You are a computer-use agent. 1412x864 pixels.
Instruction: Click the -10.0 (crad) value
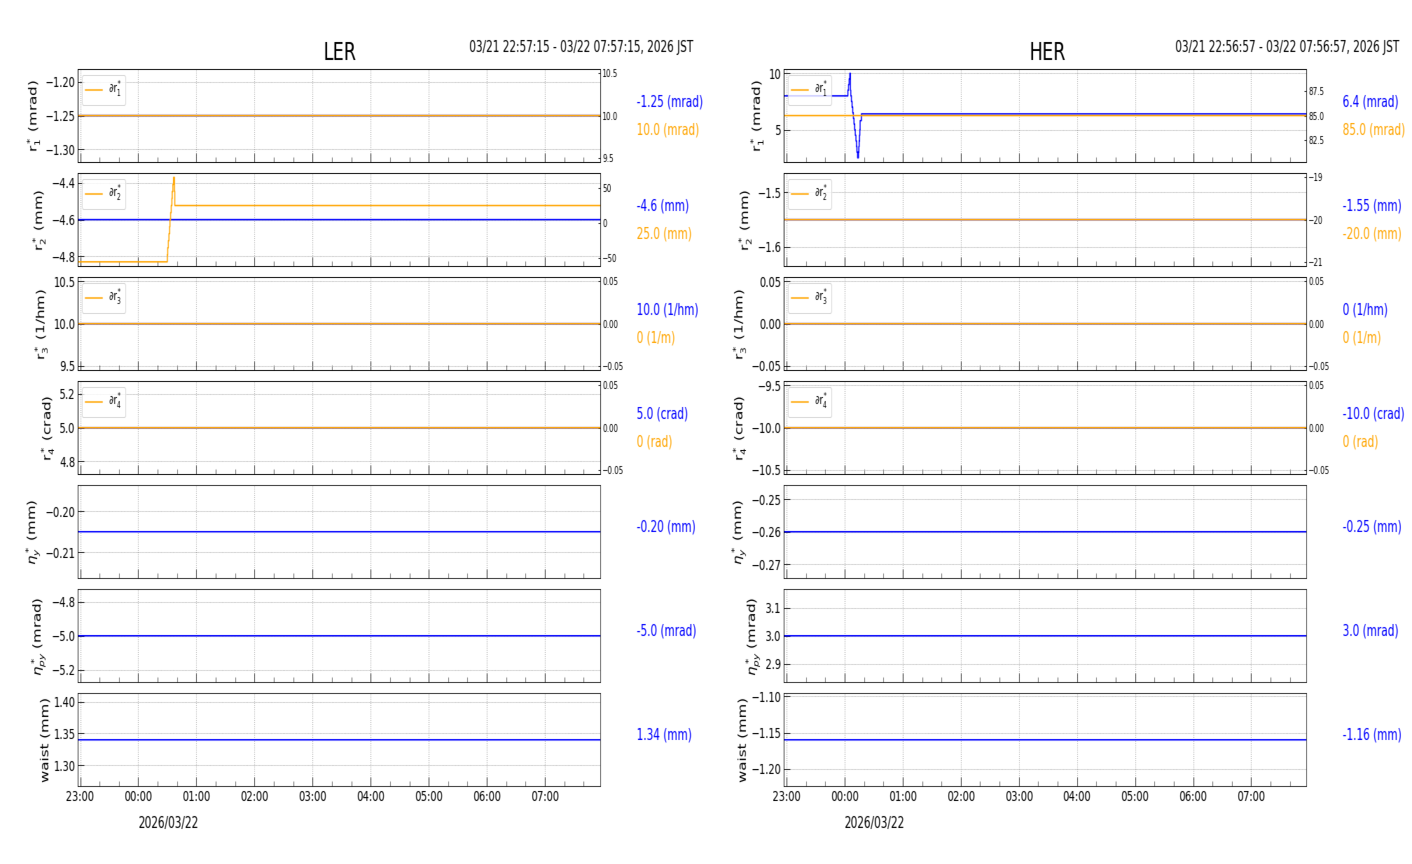1373,413
